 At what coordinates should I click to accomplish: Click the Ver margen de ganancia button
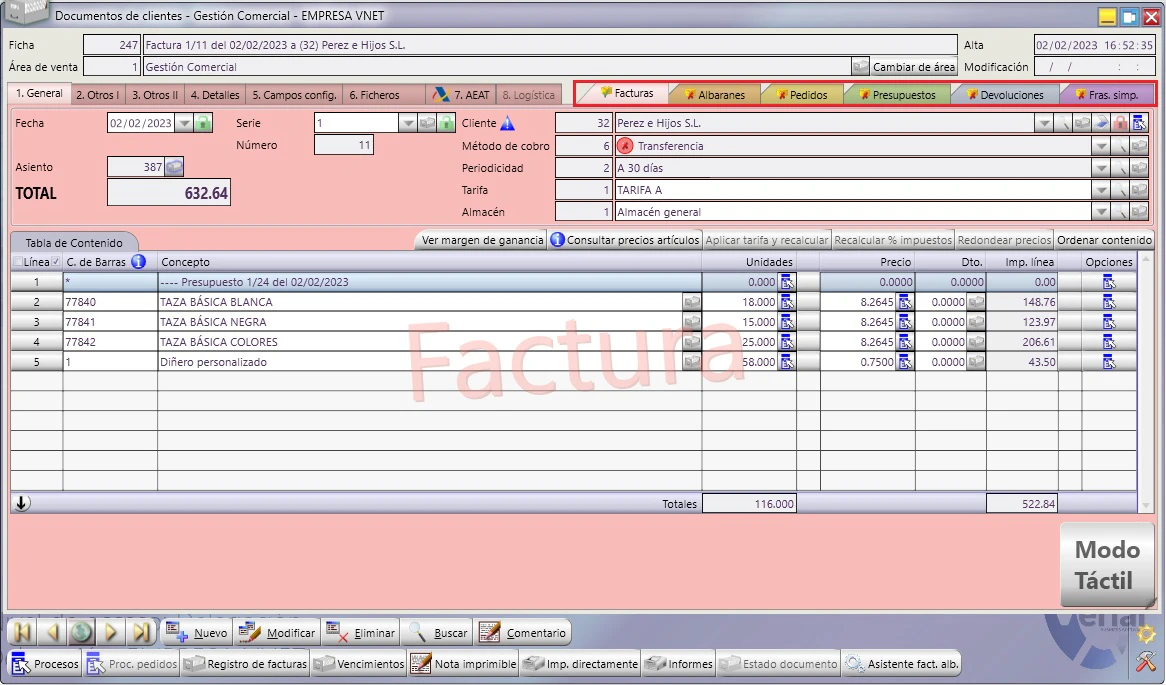(x=482, y=240)
